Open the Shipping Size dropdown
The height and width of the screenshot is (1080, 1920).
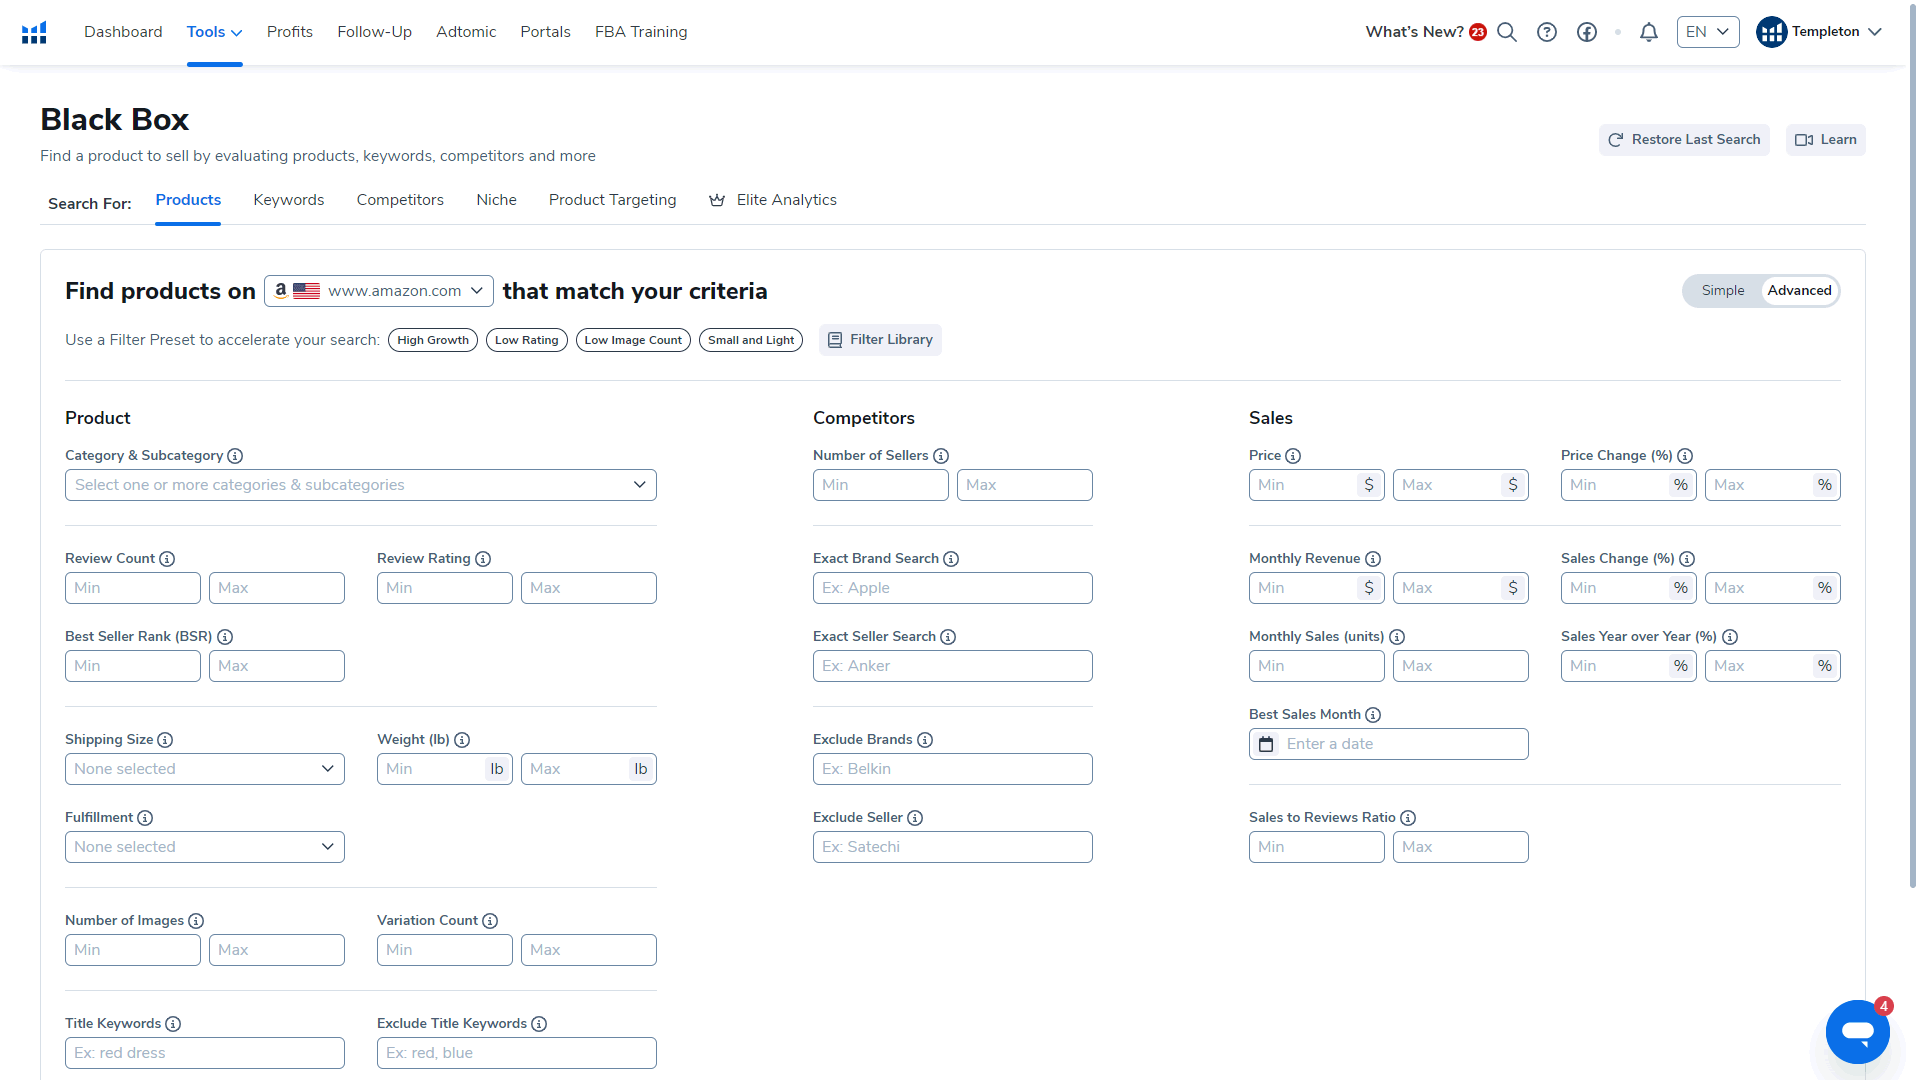click(203, 767)
